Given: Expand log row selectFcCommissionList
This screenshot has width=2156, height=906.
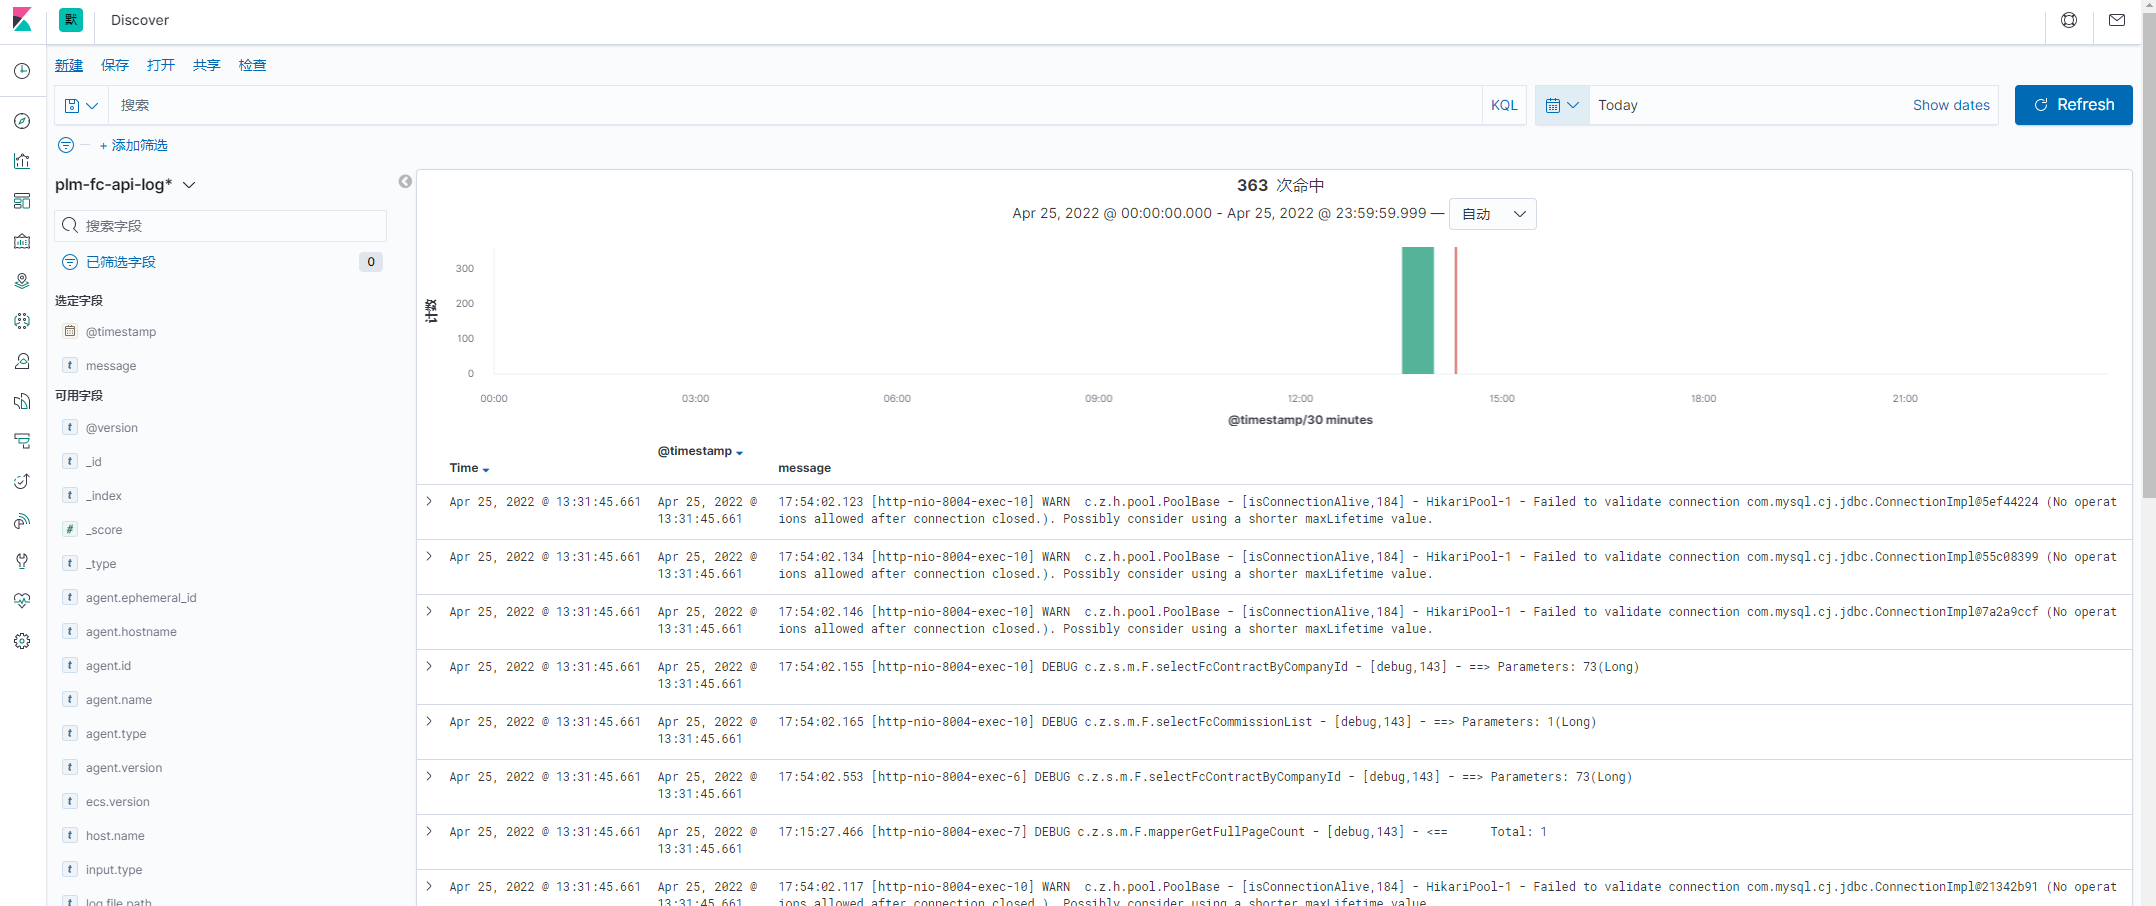Looking at the screenshot, I should tap(429, 722).
